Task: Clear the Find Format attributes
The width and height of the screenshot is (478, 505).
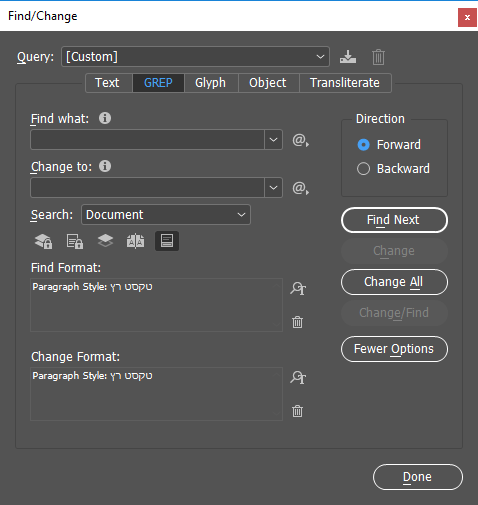Action: point(297,322)
